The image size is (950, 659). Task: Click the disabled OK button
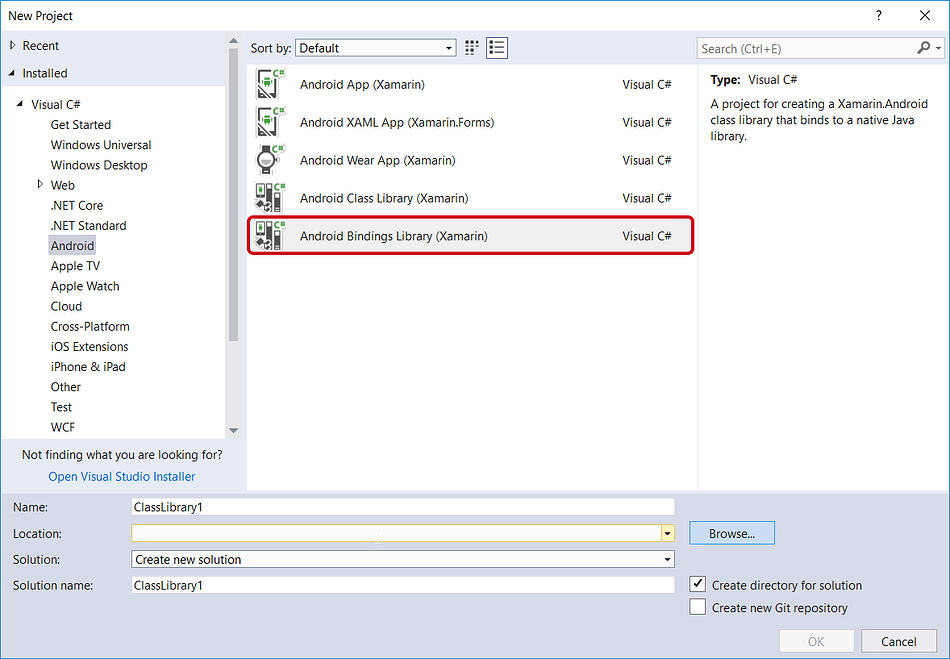[816, 641]
